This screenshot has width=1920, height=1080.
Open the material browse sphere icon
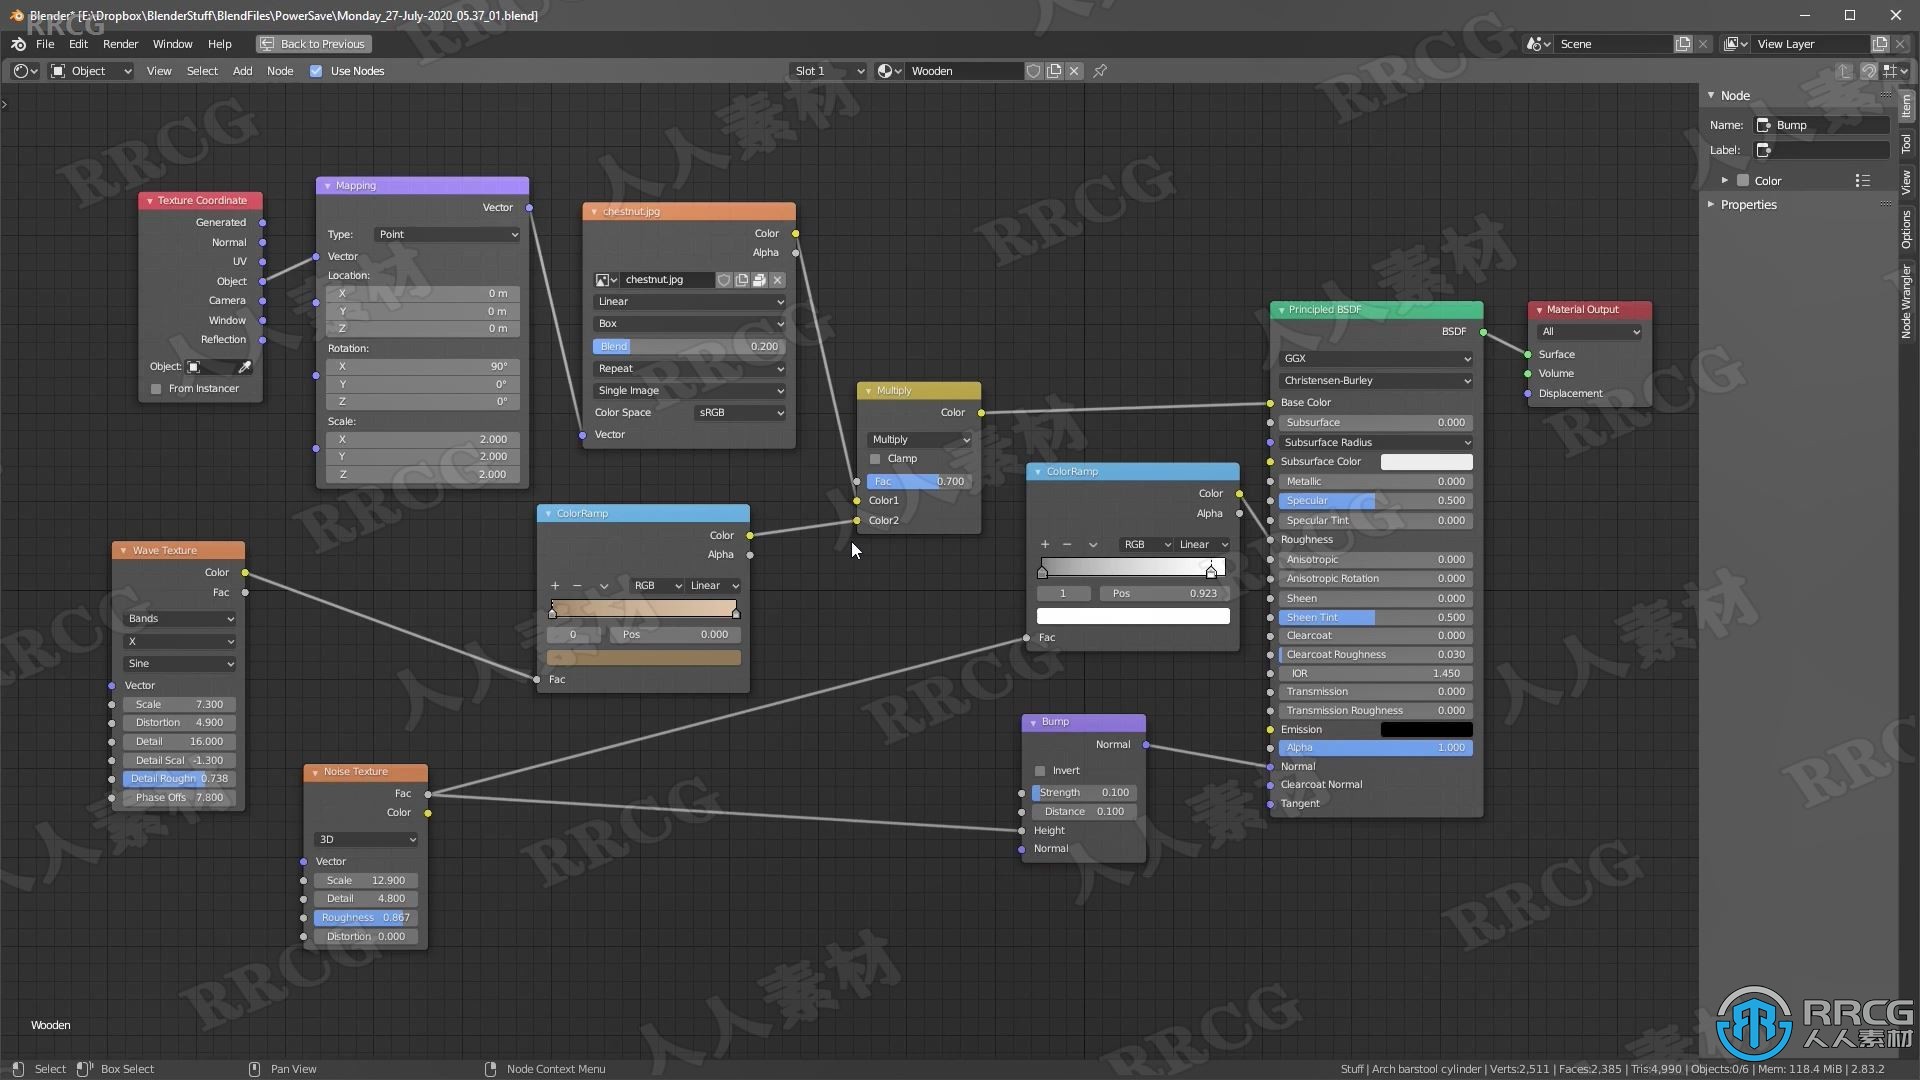[889, 71]
